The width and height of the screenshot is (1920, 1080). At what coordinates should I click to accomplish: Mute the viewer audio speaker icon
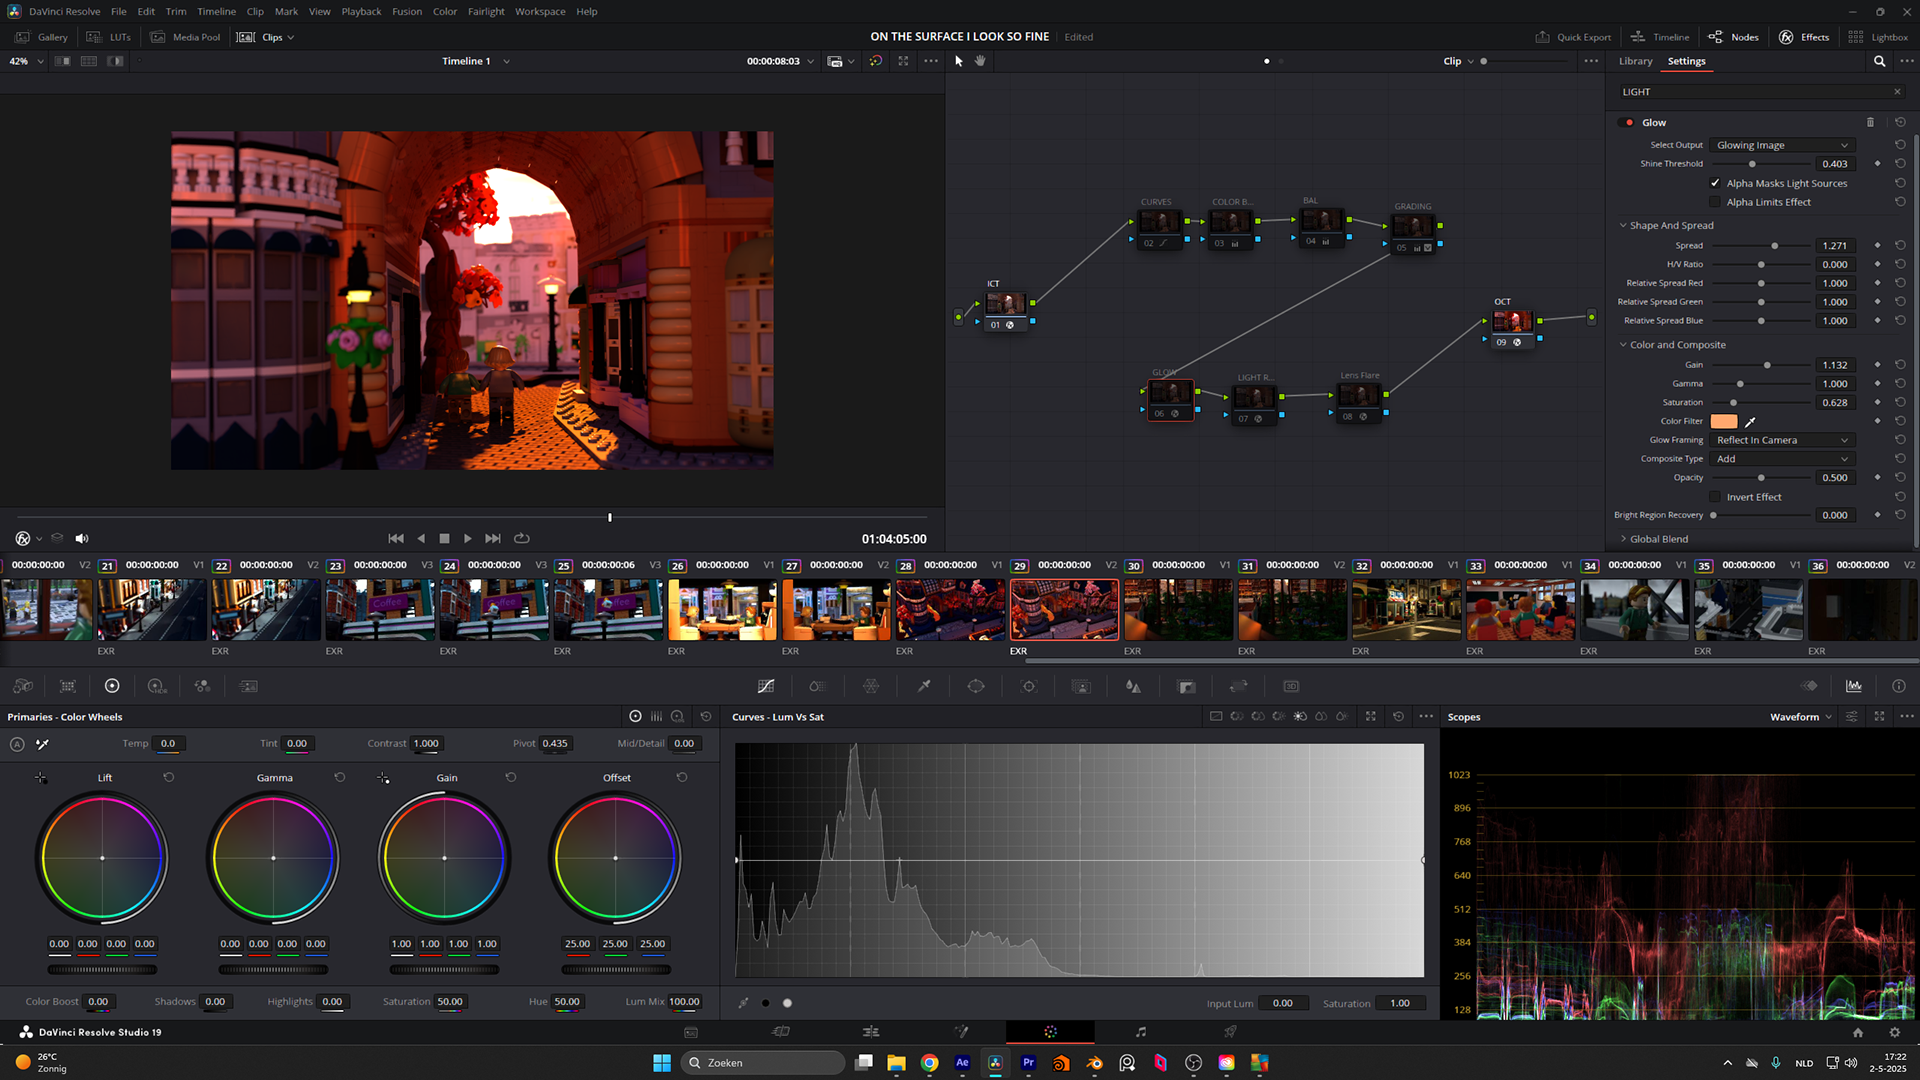[82, 538]
